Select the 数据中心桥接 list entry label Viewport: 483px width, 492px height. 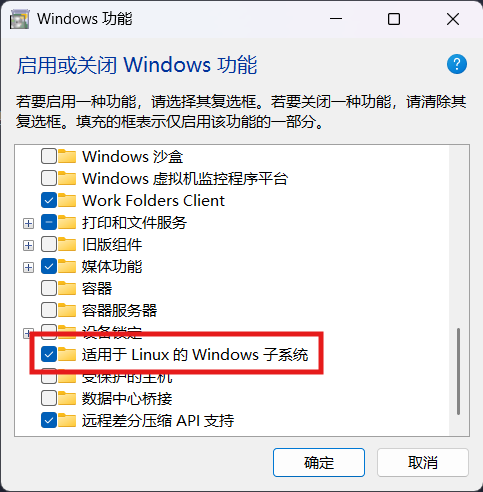click(127, 398)
